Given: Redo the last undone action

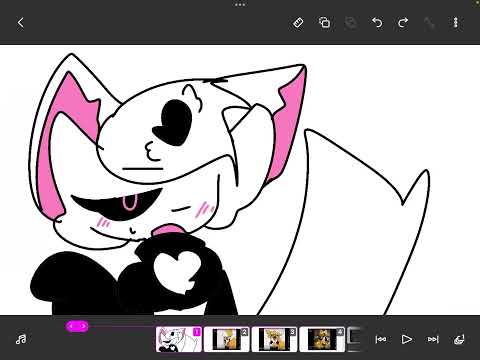Looking at the screenshot, I should click(x=403, y=23).
